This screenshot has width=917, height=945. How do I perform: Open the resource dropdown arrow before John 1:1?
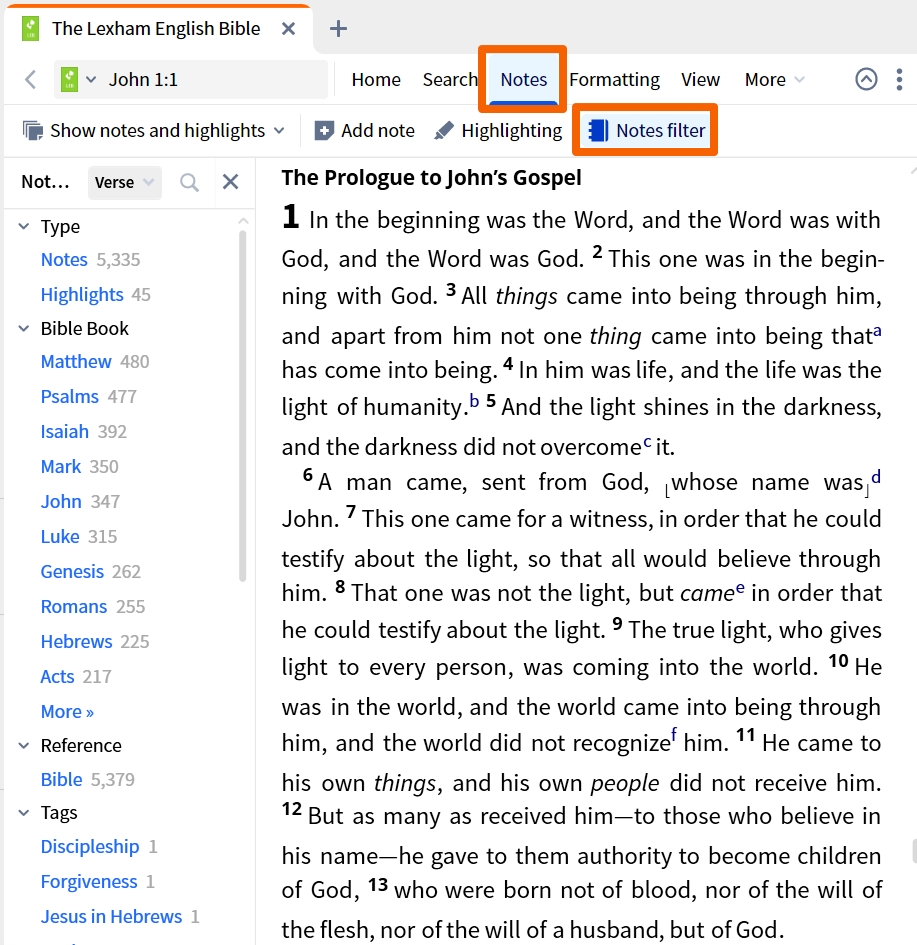click(91, 80)
